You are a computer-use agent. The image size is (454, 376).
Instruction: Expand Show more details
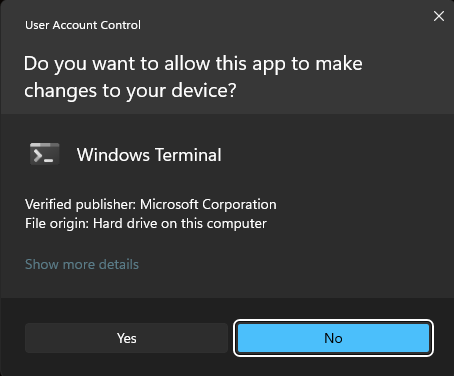(82, 264)
